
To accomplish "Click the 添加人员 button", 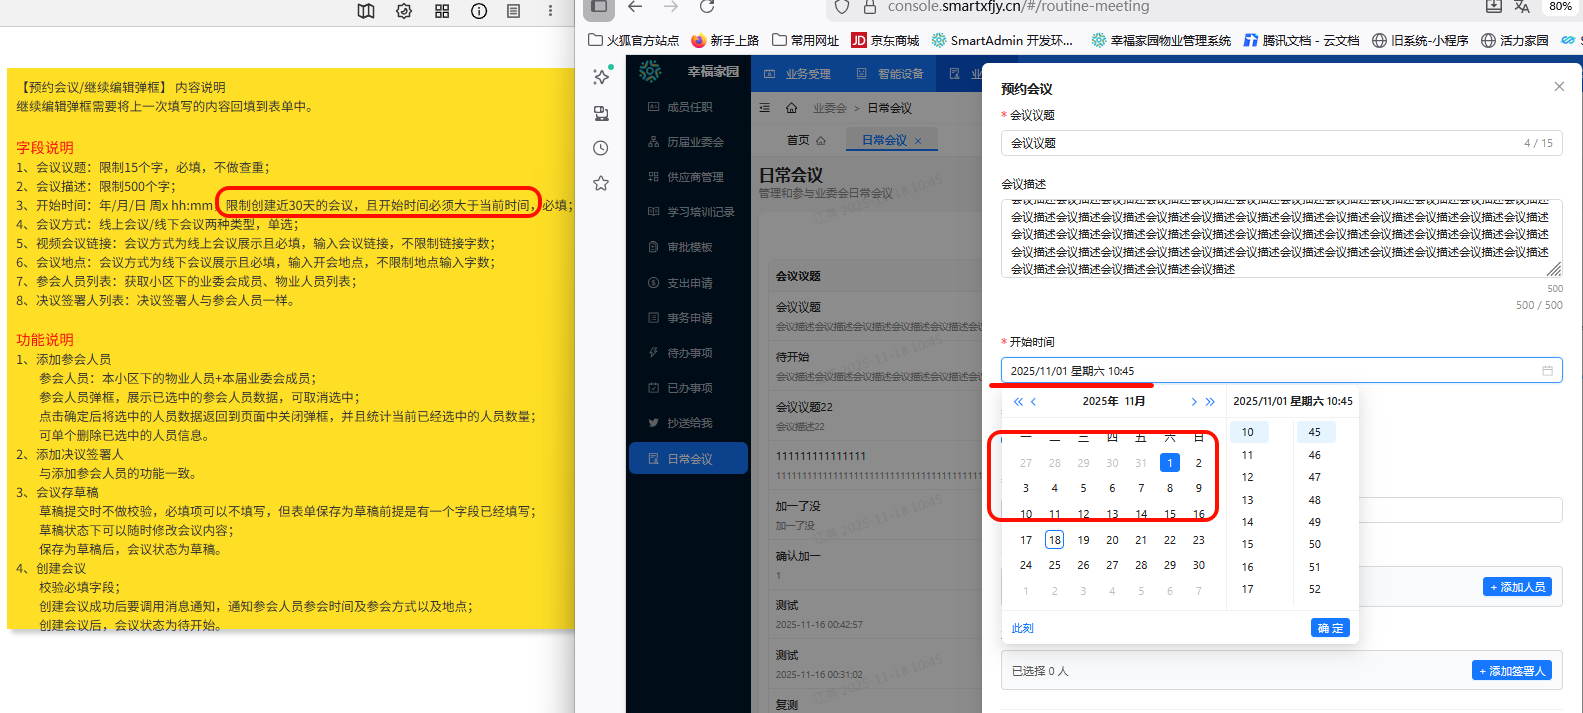I will 1517,587.
